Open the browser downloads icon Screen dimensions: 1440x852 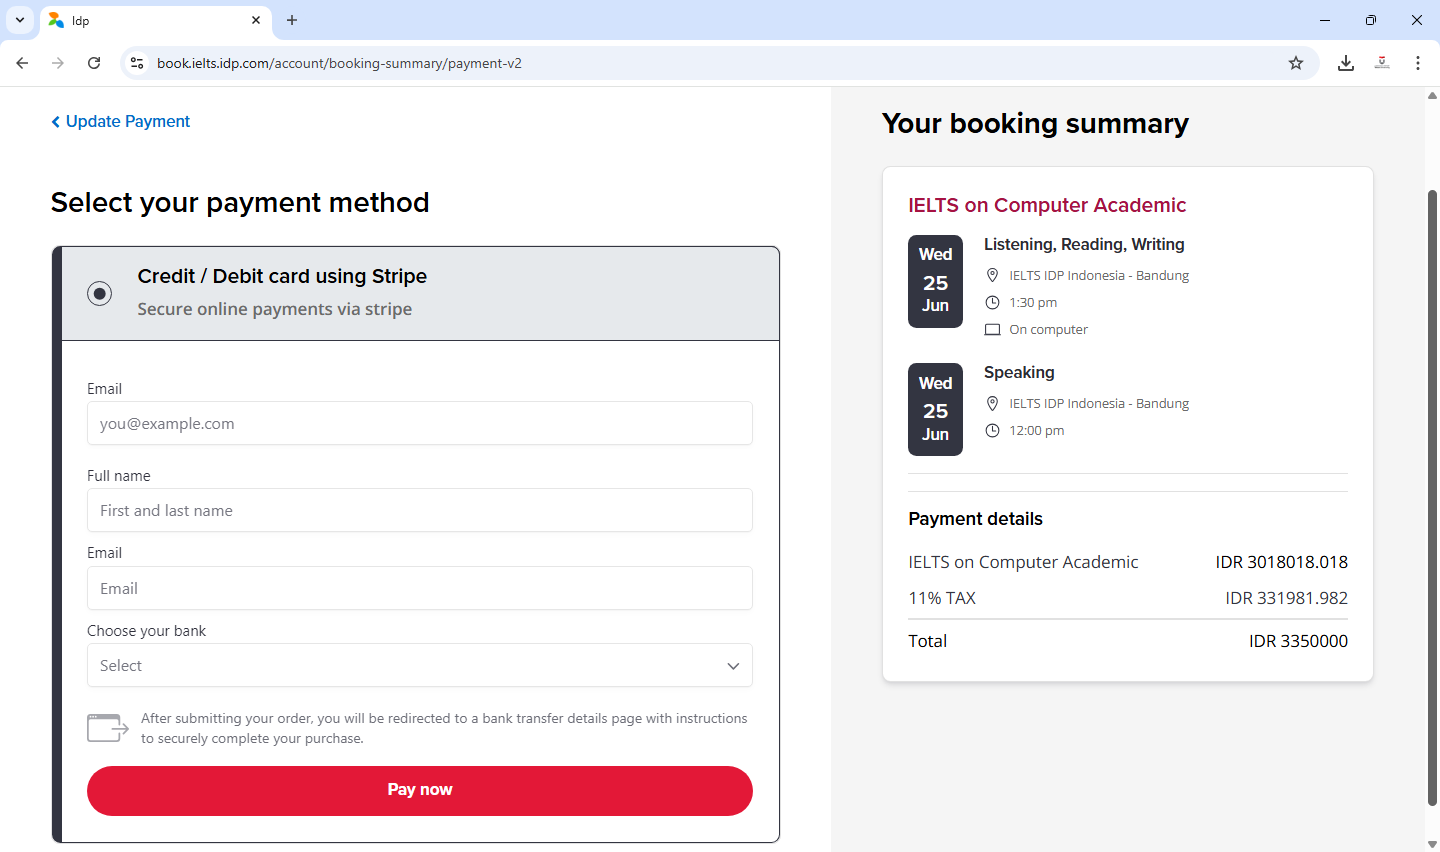coord(1346,63)
